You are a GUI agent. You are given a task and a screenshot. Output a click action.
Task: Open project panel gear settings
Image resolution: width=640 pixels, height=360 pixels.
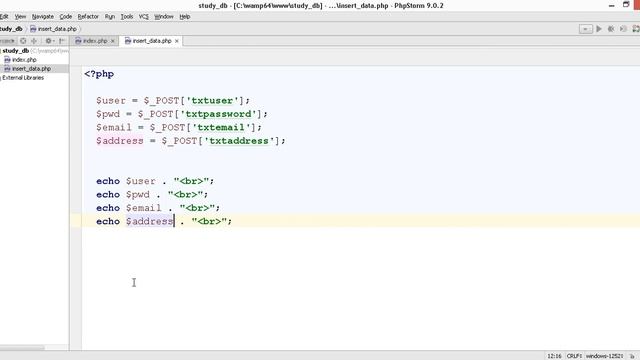(49, 41)
